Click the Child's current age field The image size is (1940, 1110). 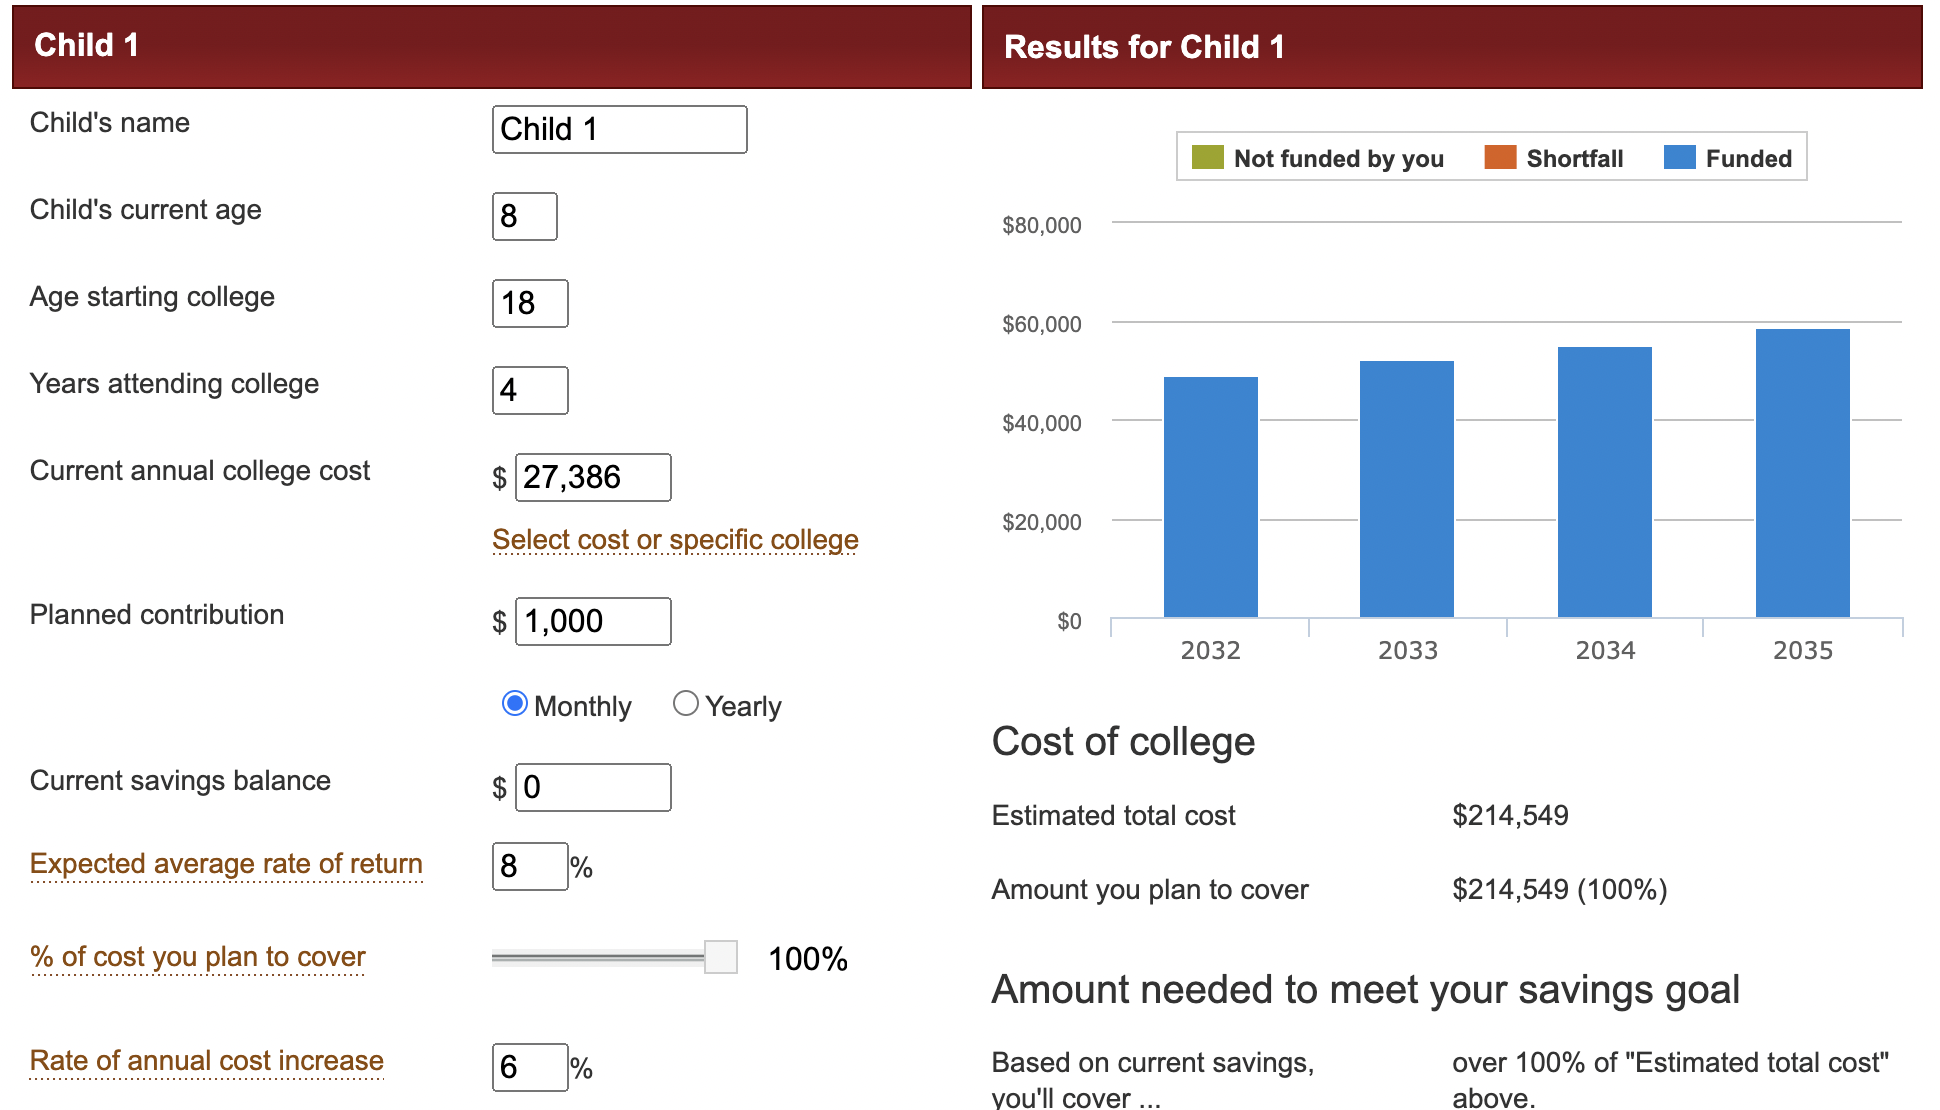pos(524,217)
